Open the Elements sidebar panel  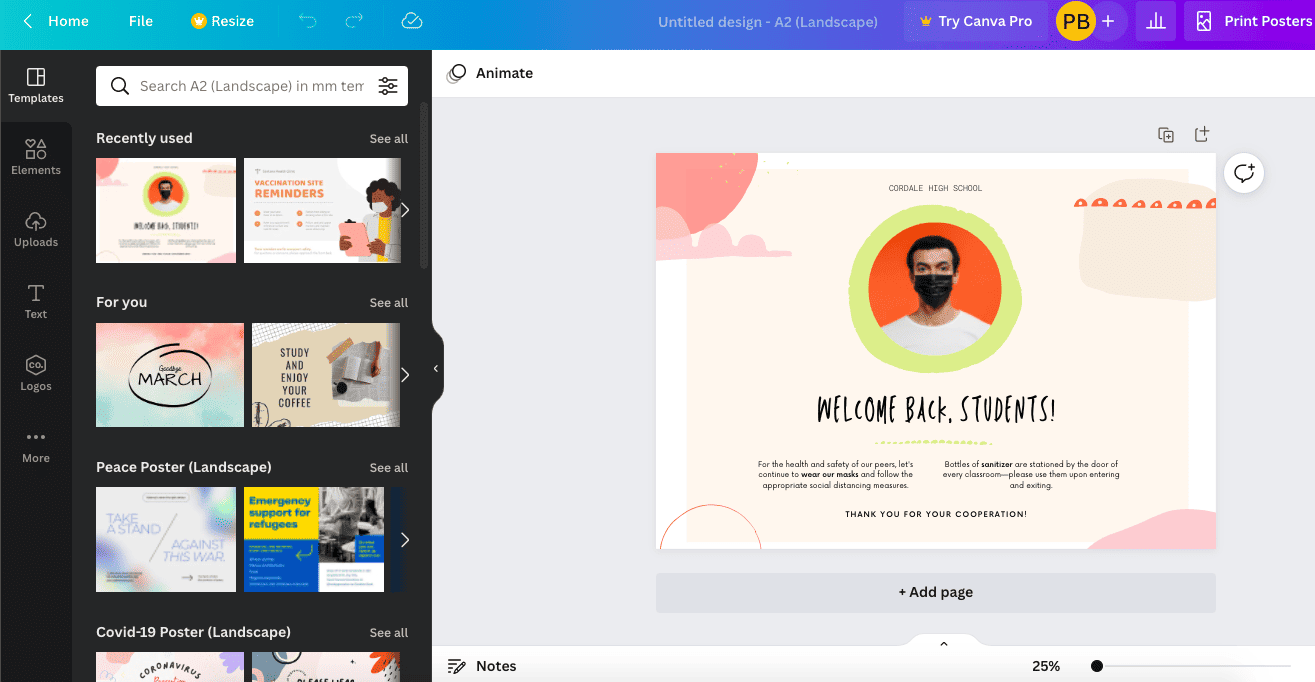[x=36, y=158]
